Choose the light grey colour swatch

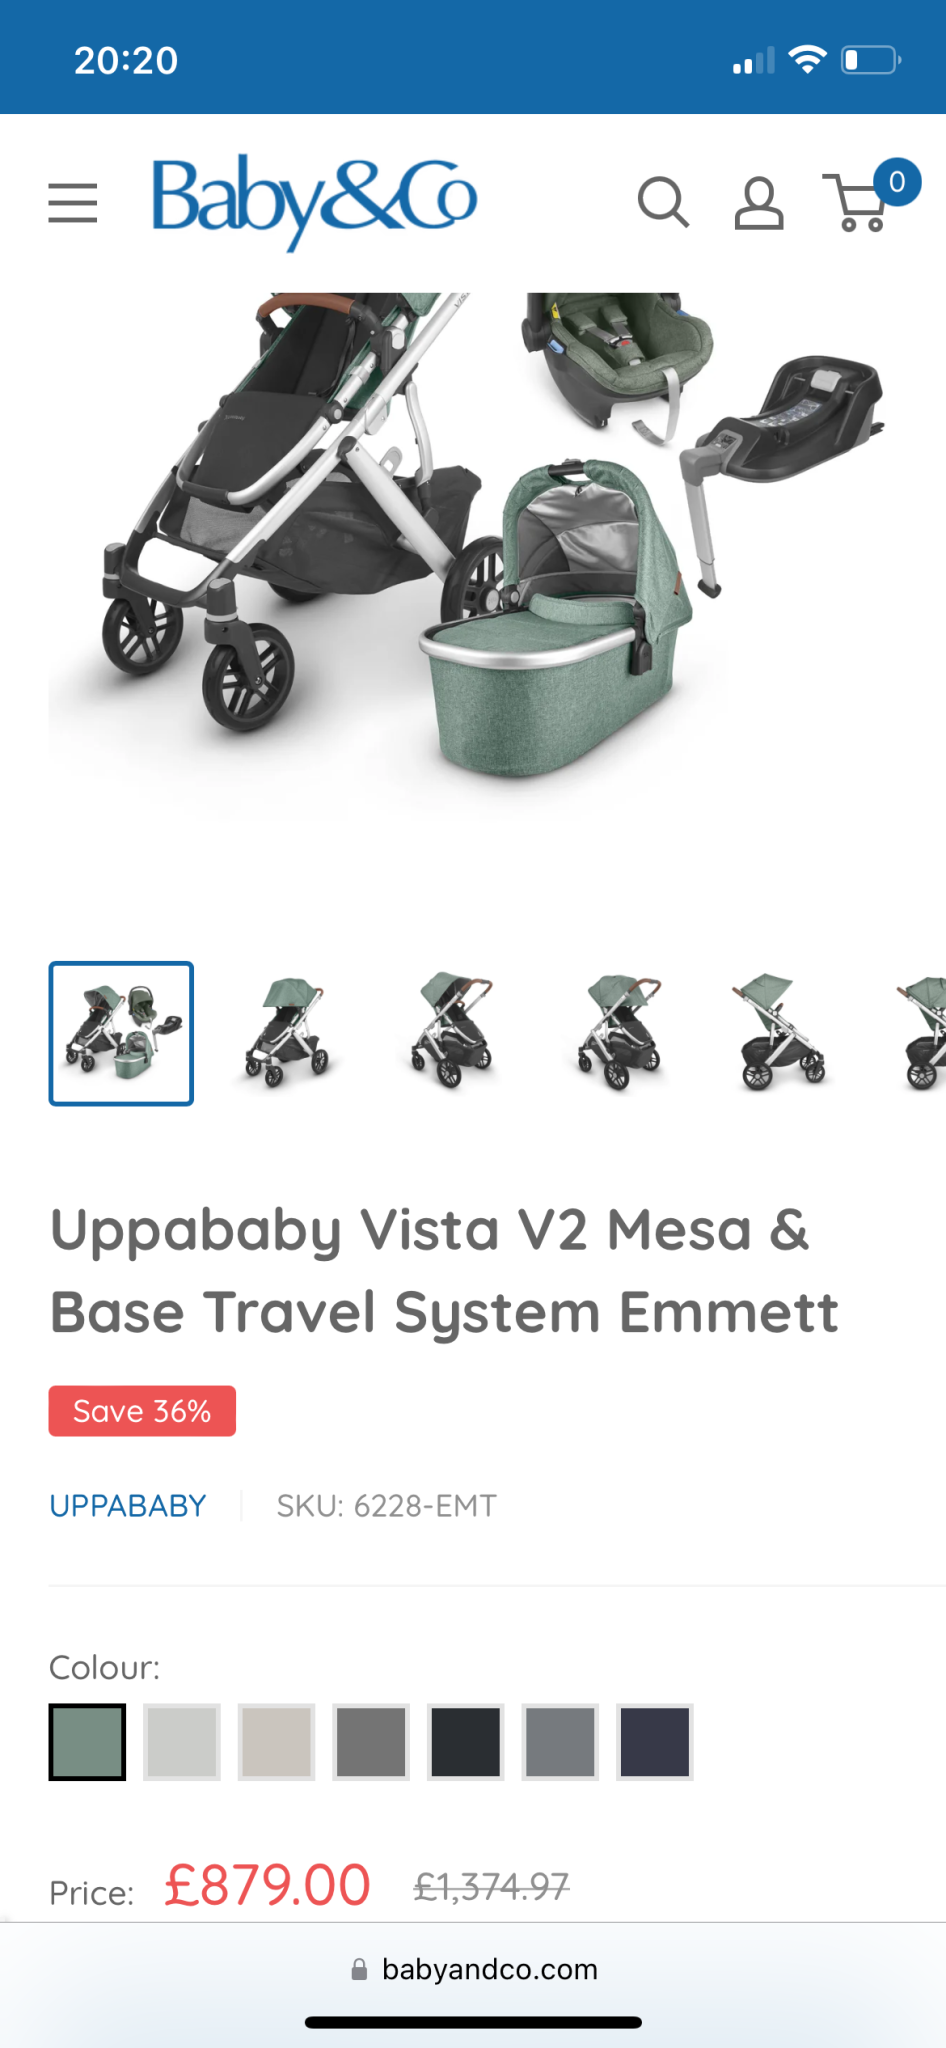pos(182,1742)
